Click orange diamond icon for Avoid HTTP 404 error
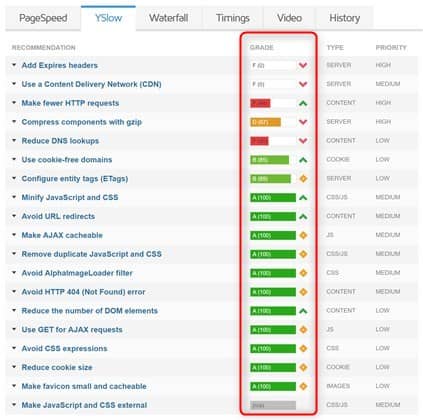Viewport: 423px width, 420px height. (x=303, y=292)
